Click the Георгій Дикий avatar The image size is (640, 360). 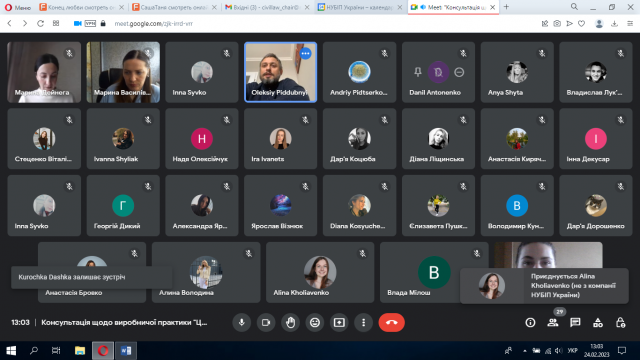click(x=123, y=205)
